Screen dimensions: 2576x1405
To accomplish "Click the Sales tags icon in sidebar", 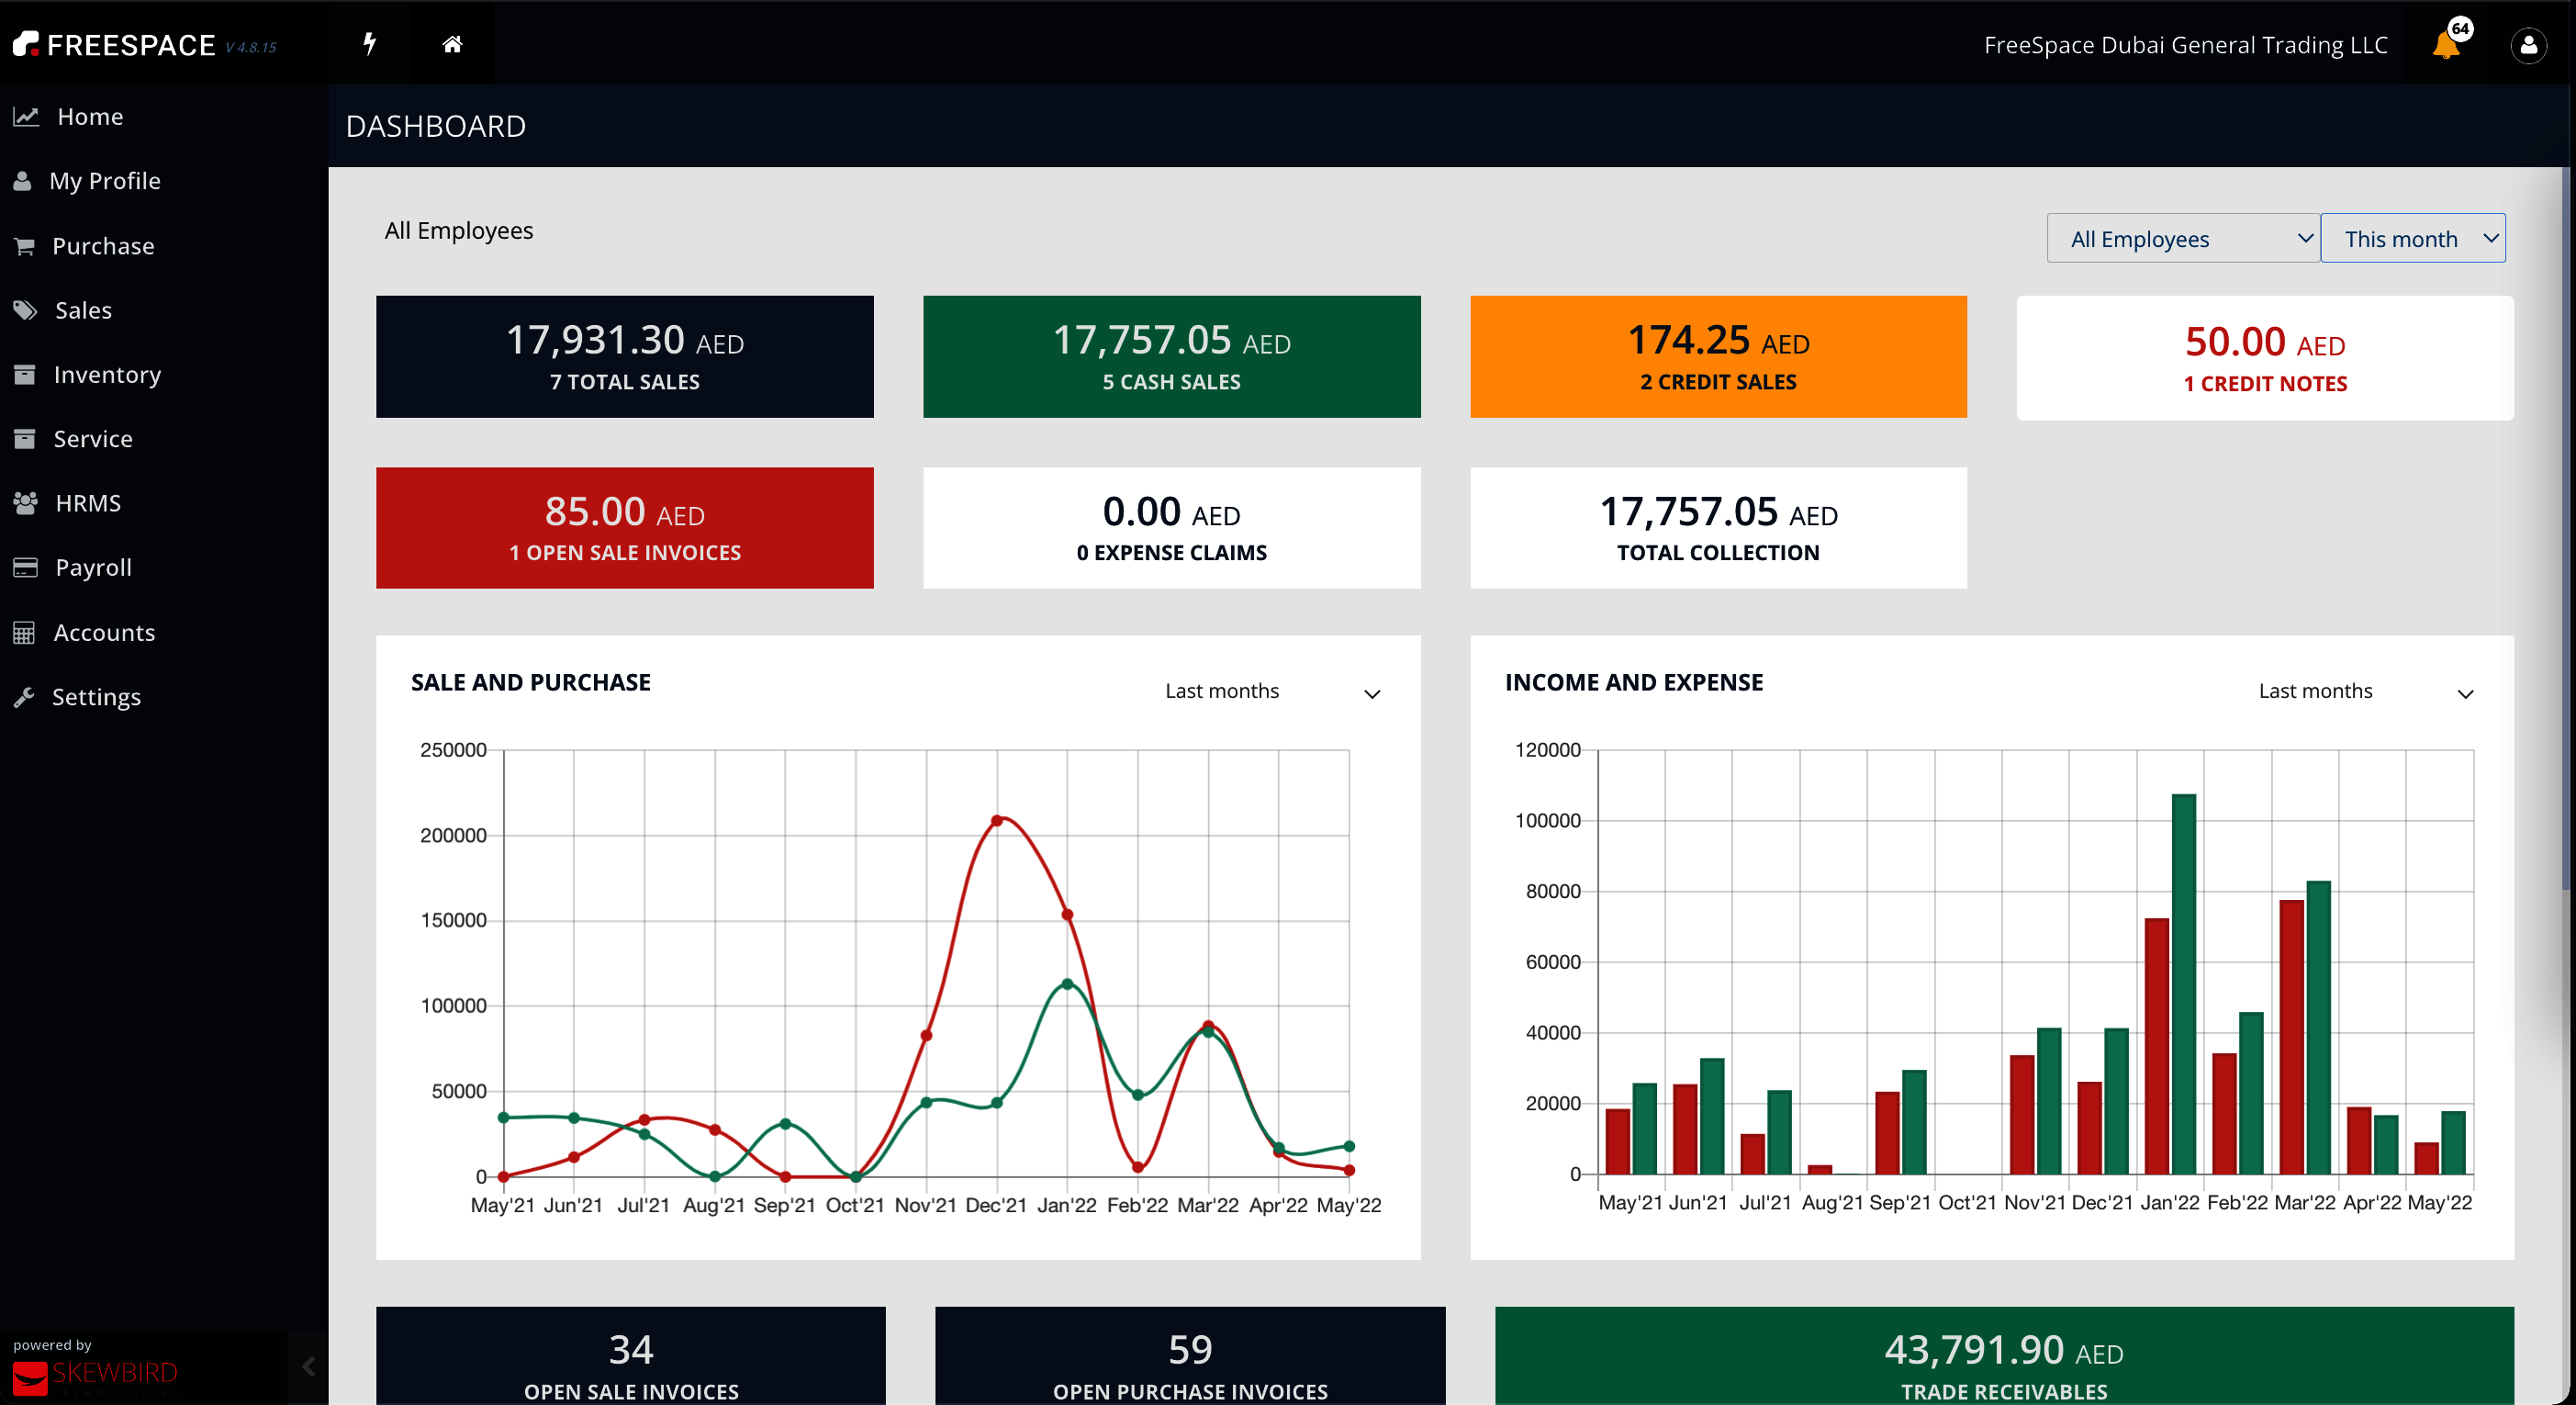I will click(25, 310).
